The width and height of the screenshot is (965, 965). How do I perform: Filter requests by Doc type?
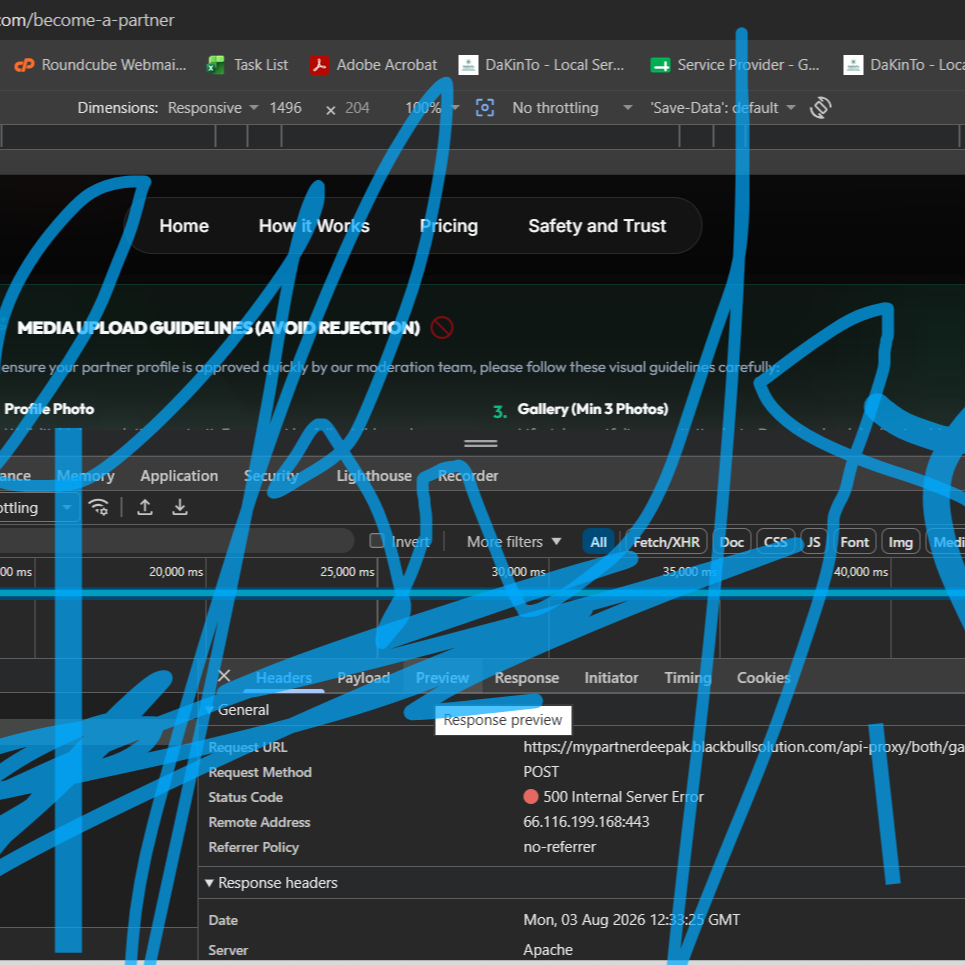(x=732, y=542)
